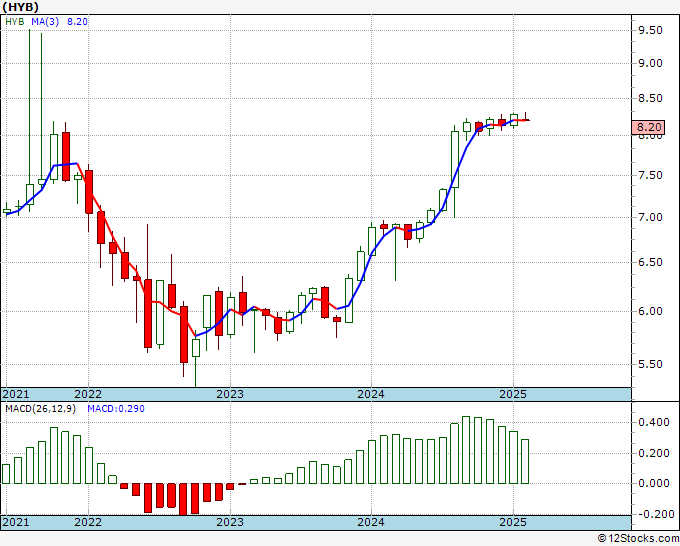
Task: Click the 9.50 price axis label
Action: coord(650,30)
